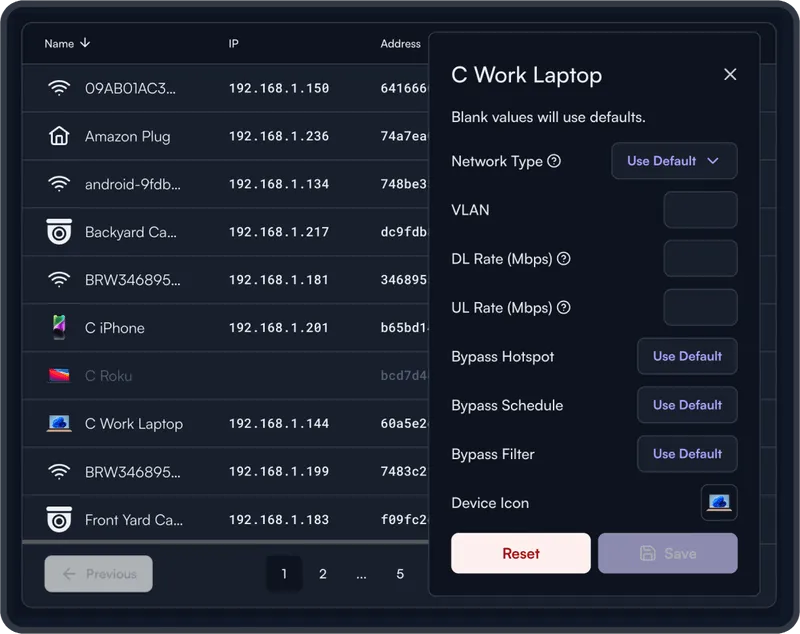Click the Wi-Fi icon for android-9fdb device
Screen dimensions: 800x634
59,184
